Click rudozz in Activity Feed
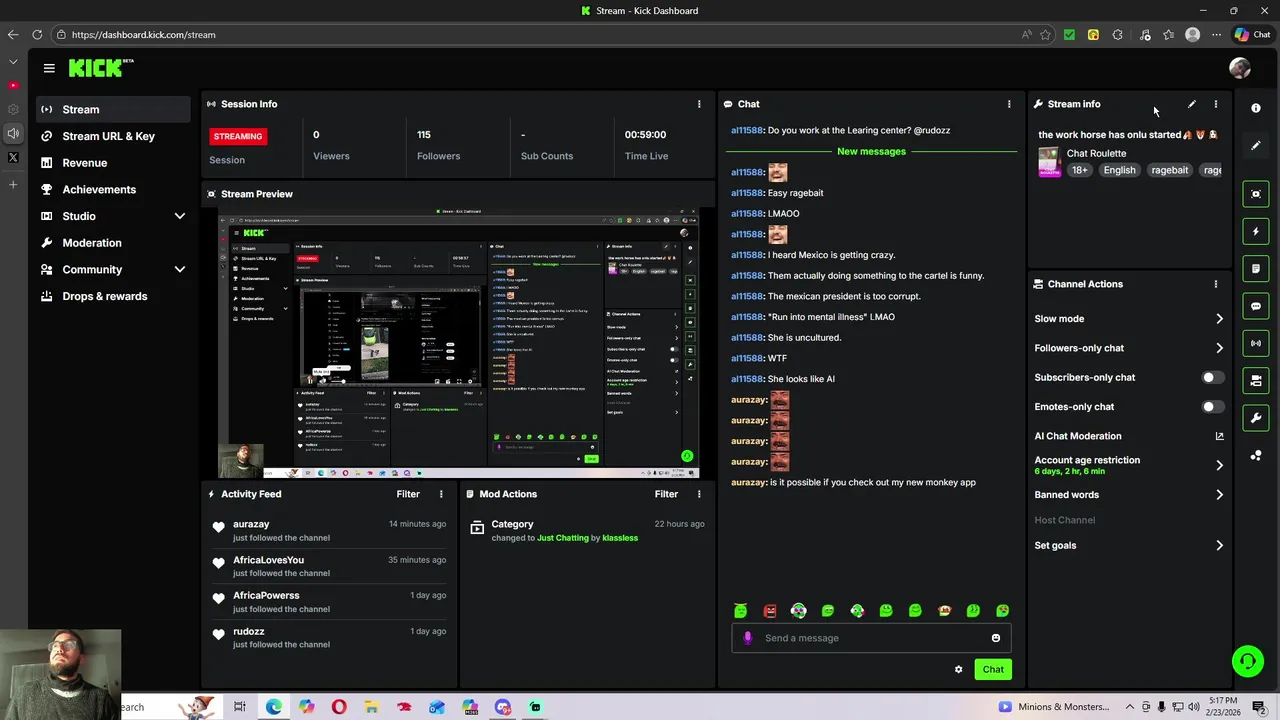This screenshot has height=720, width=1280. [x=248, y=632]
